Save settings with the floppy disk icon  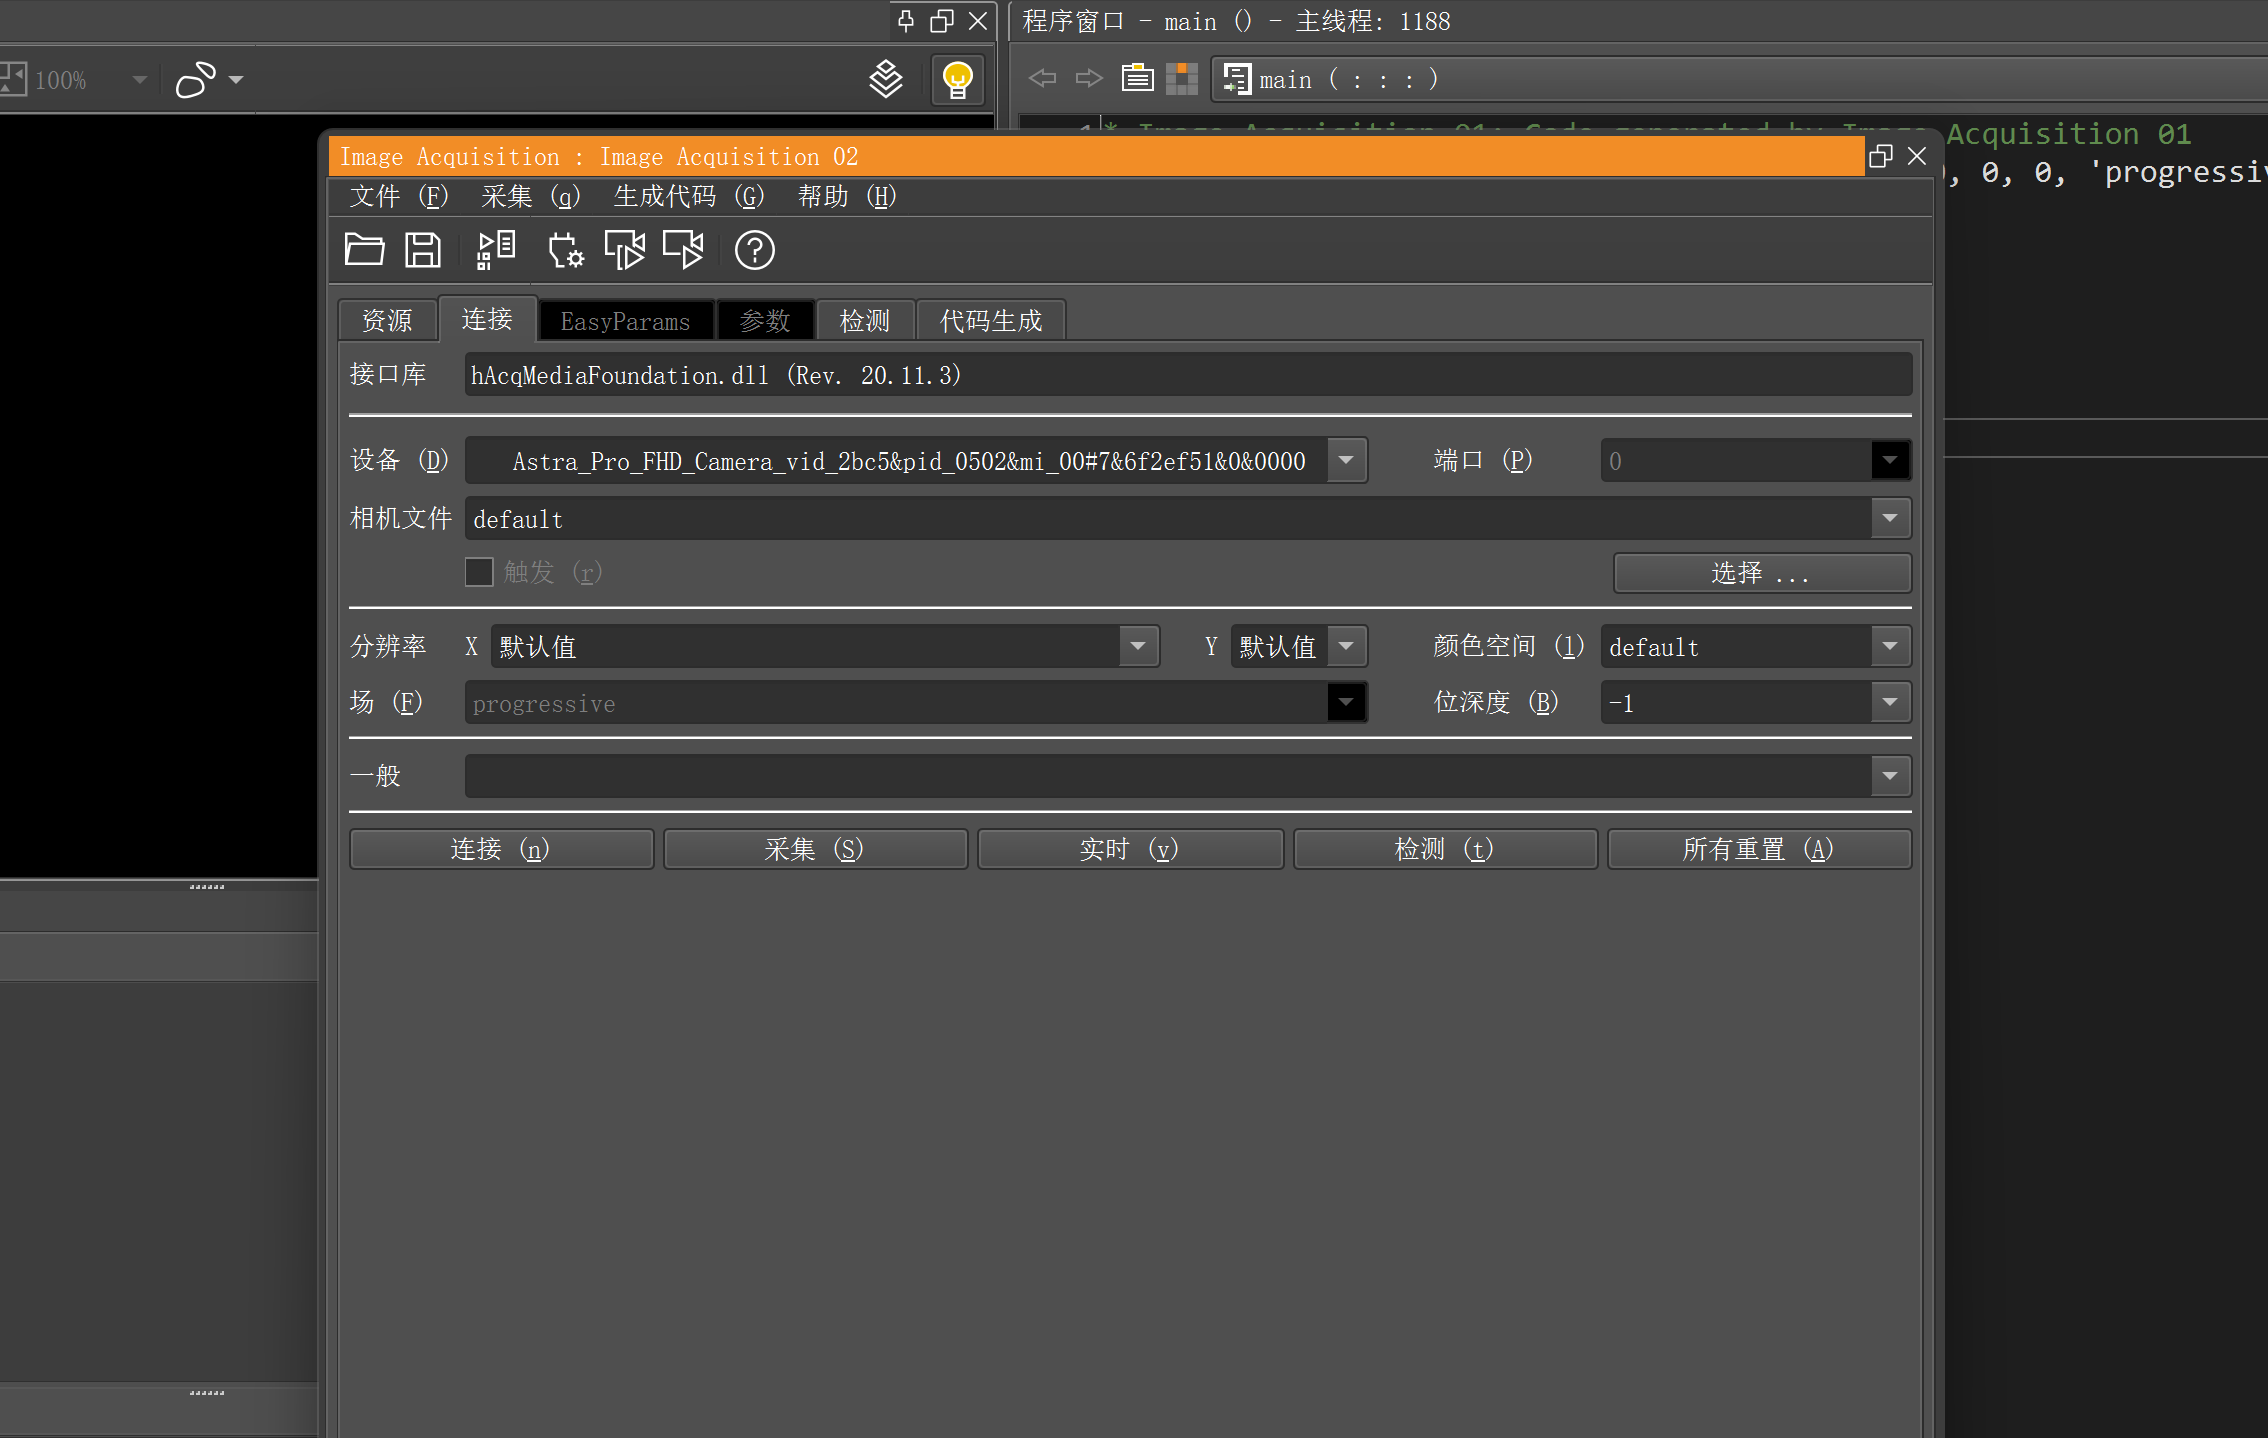(x=422, y=250)
